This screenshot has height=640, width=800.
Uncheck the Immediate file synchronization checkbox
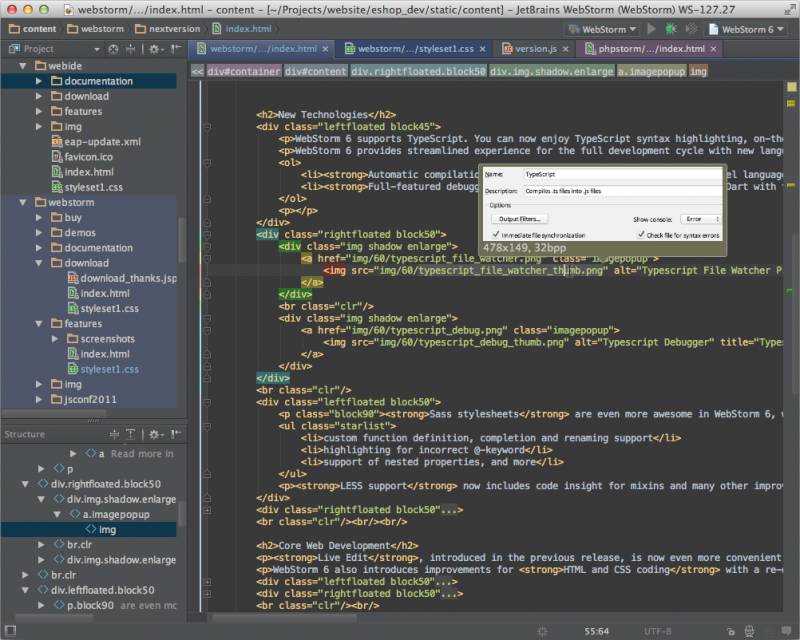coord(496,233)
